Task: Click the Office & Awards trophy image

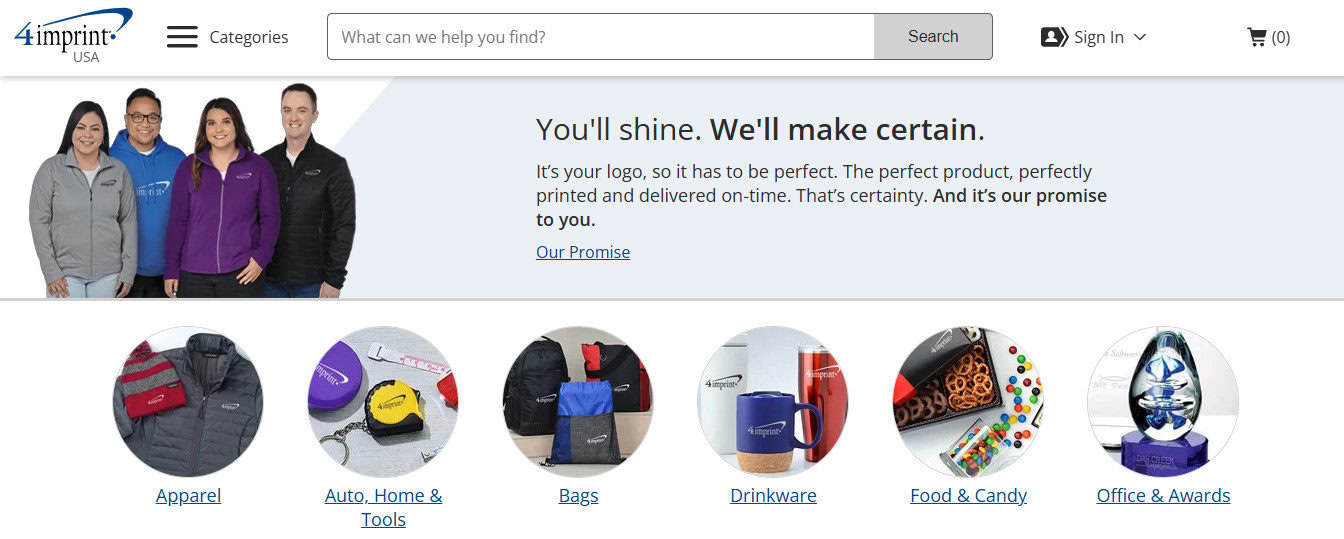Action: (1163, 401)
